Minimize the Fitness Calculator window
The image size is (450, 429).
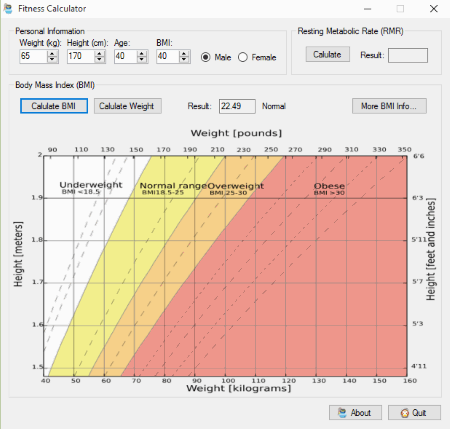coord(367,9)
